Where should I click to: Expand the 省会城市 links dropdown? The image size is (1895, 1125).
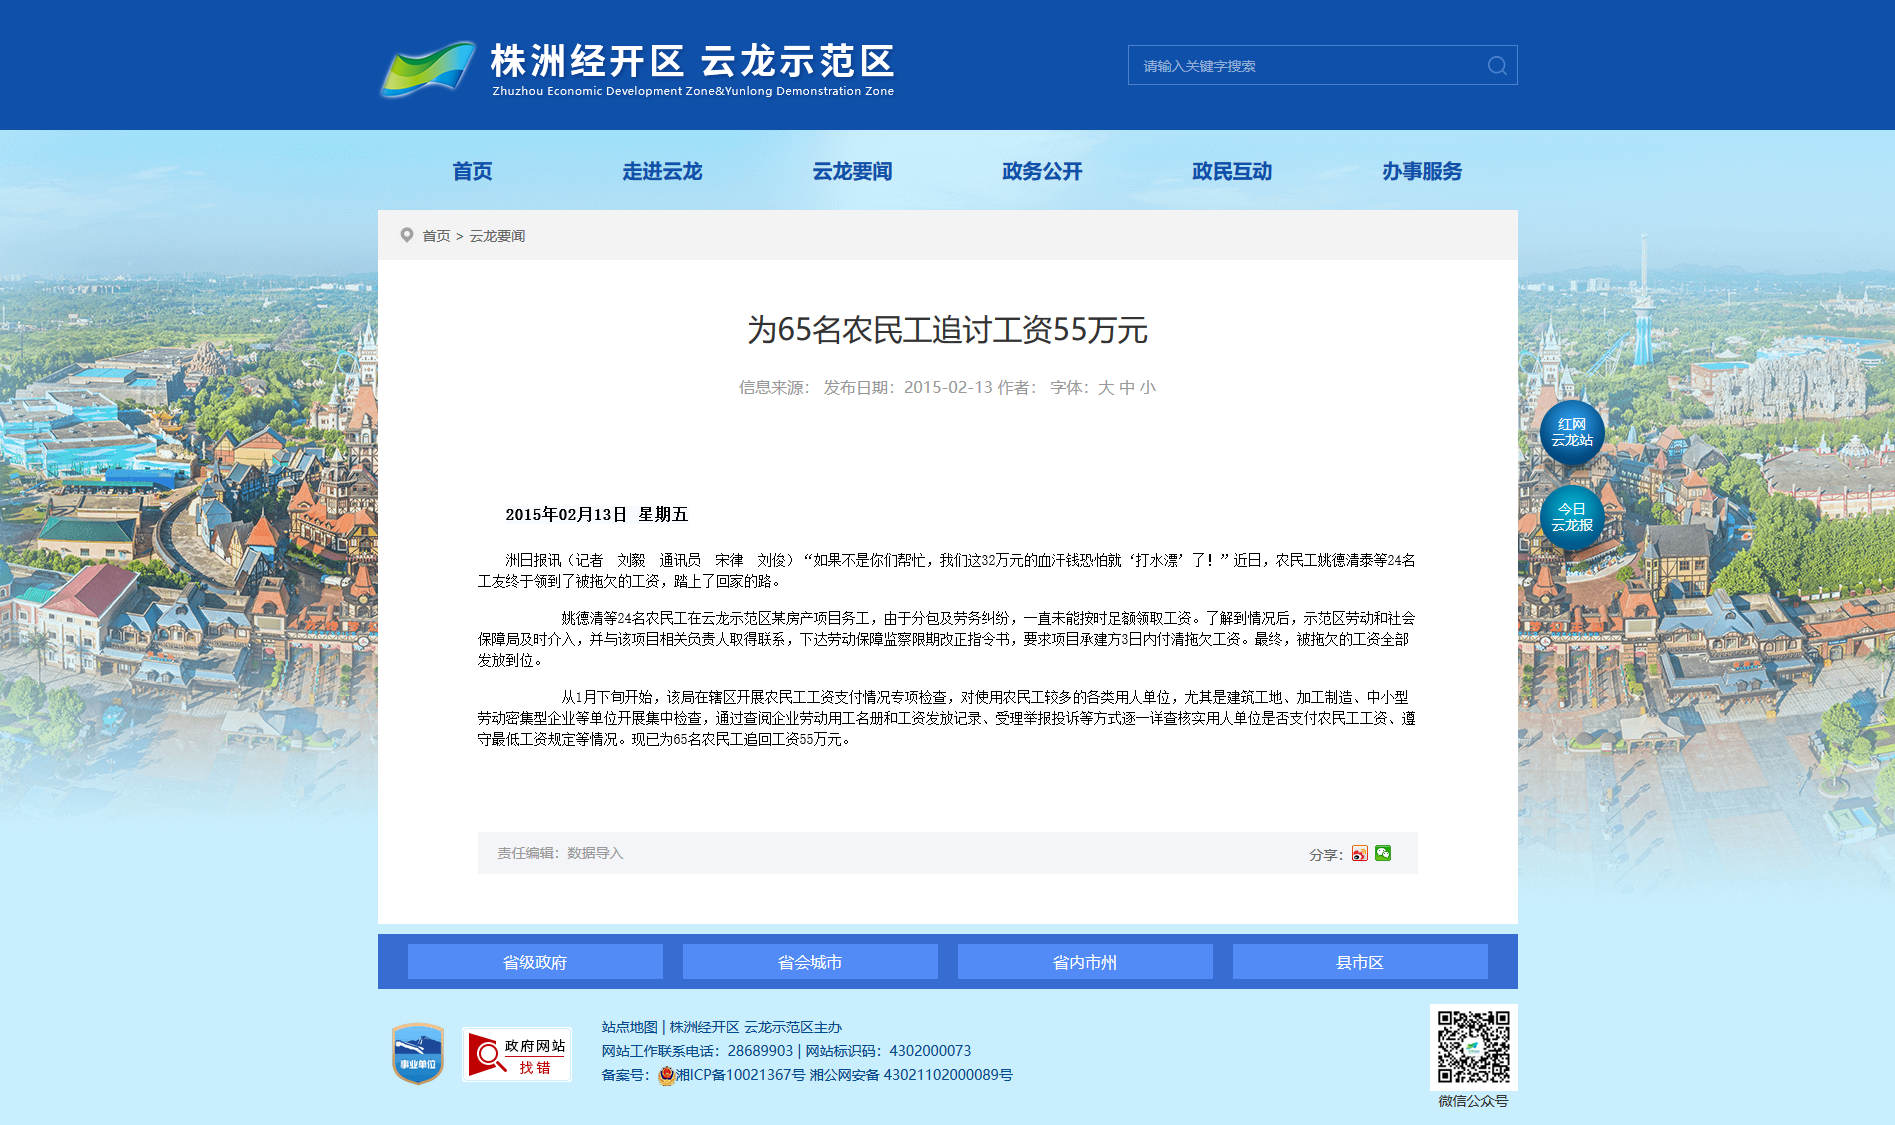(810, 962)
